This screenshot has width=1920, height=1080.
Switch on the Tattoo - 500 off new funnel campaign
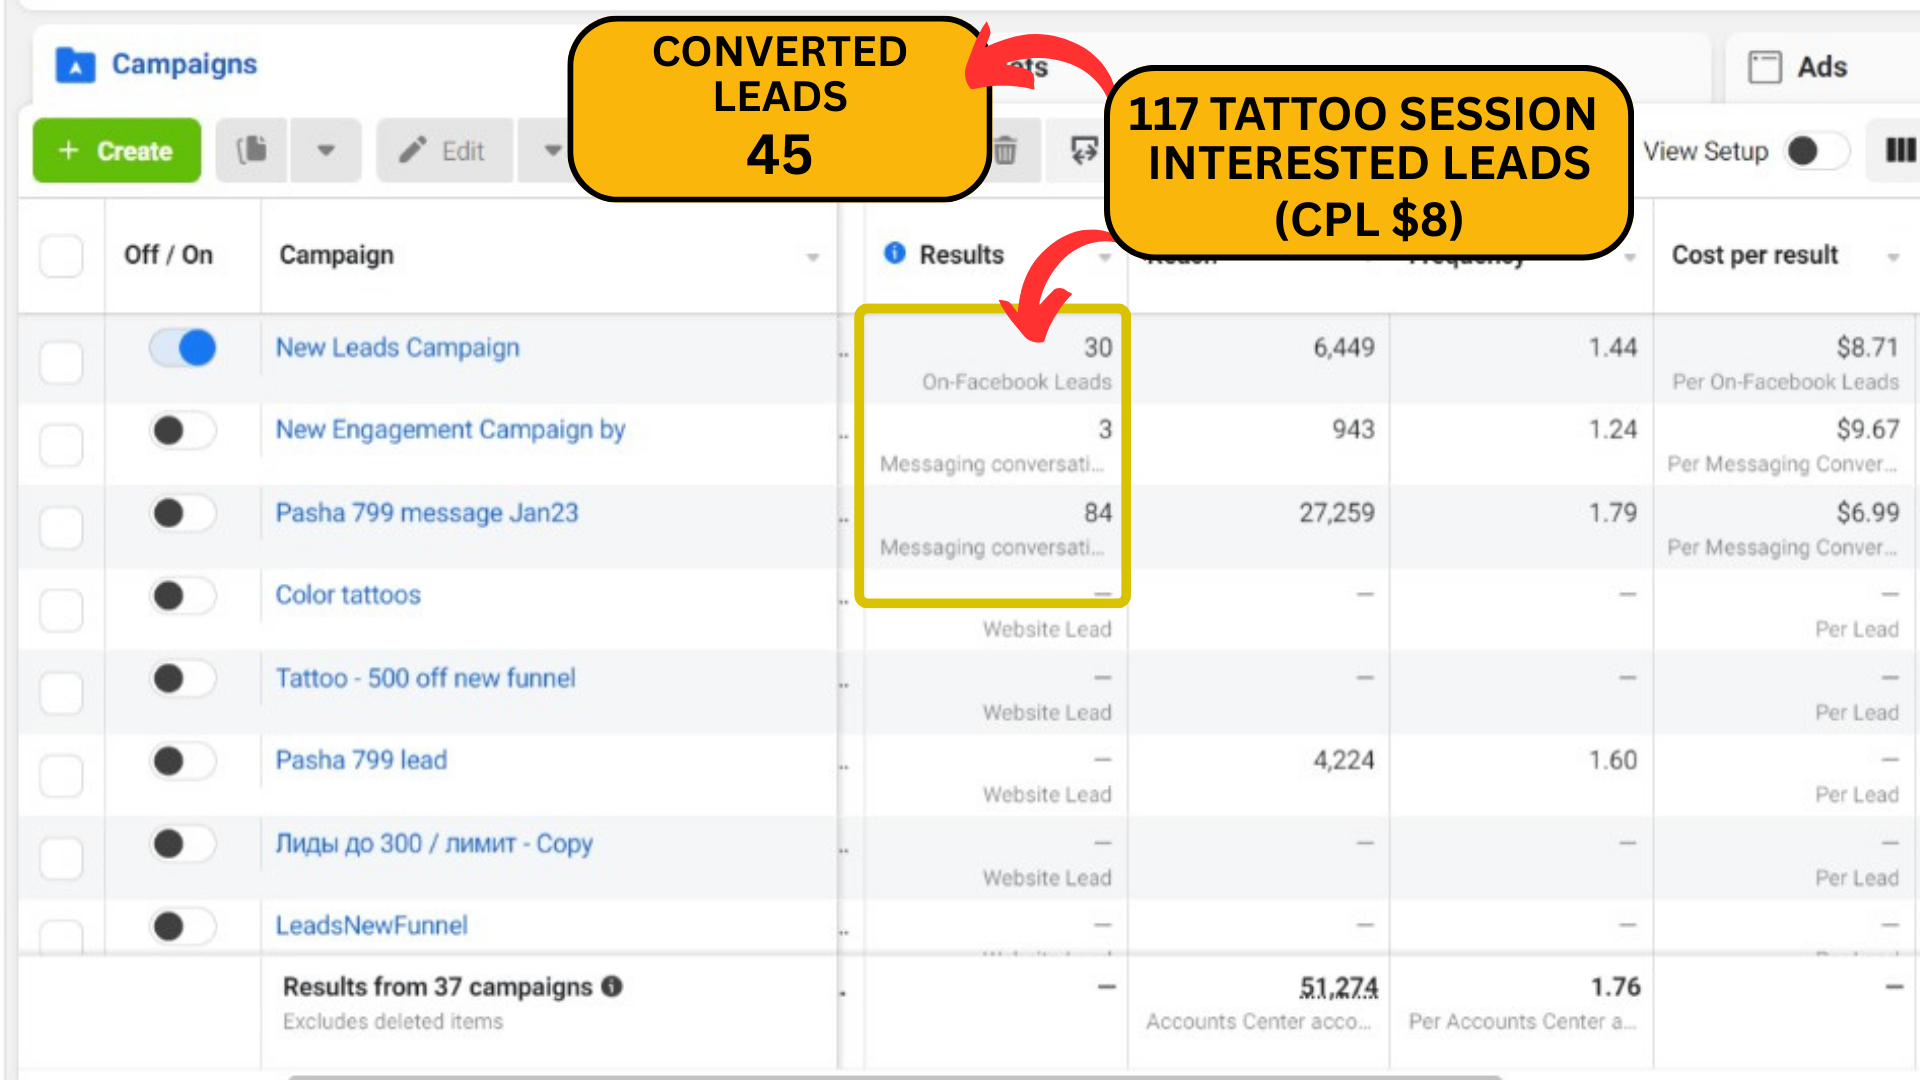click(183, 679)
